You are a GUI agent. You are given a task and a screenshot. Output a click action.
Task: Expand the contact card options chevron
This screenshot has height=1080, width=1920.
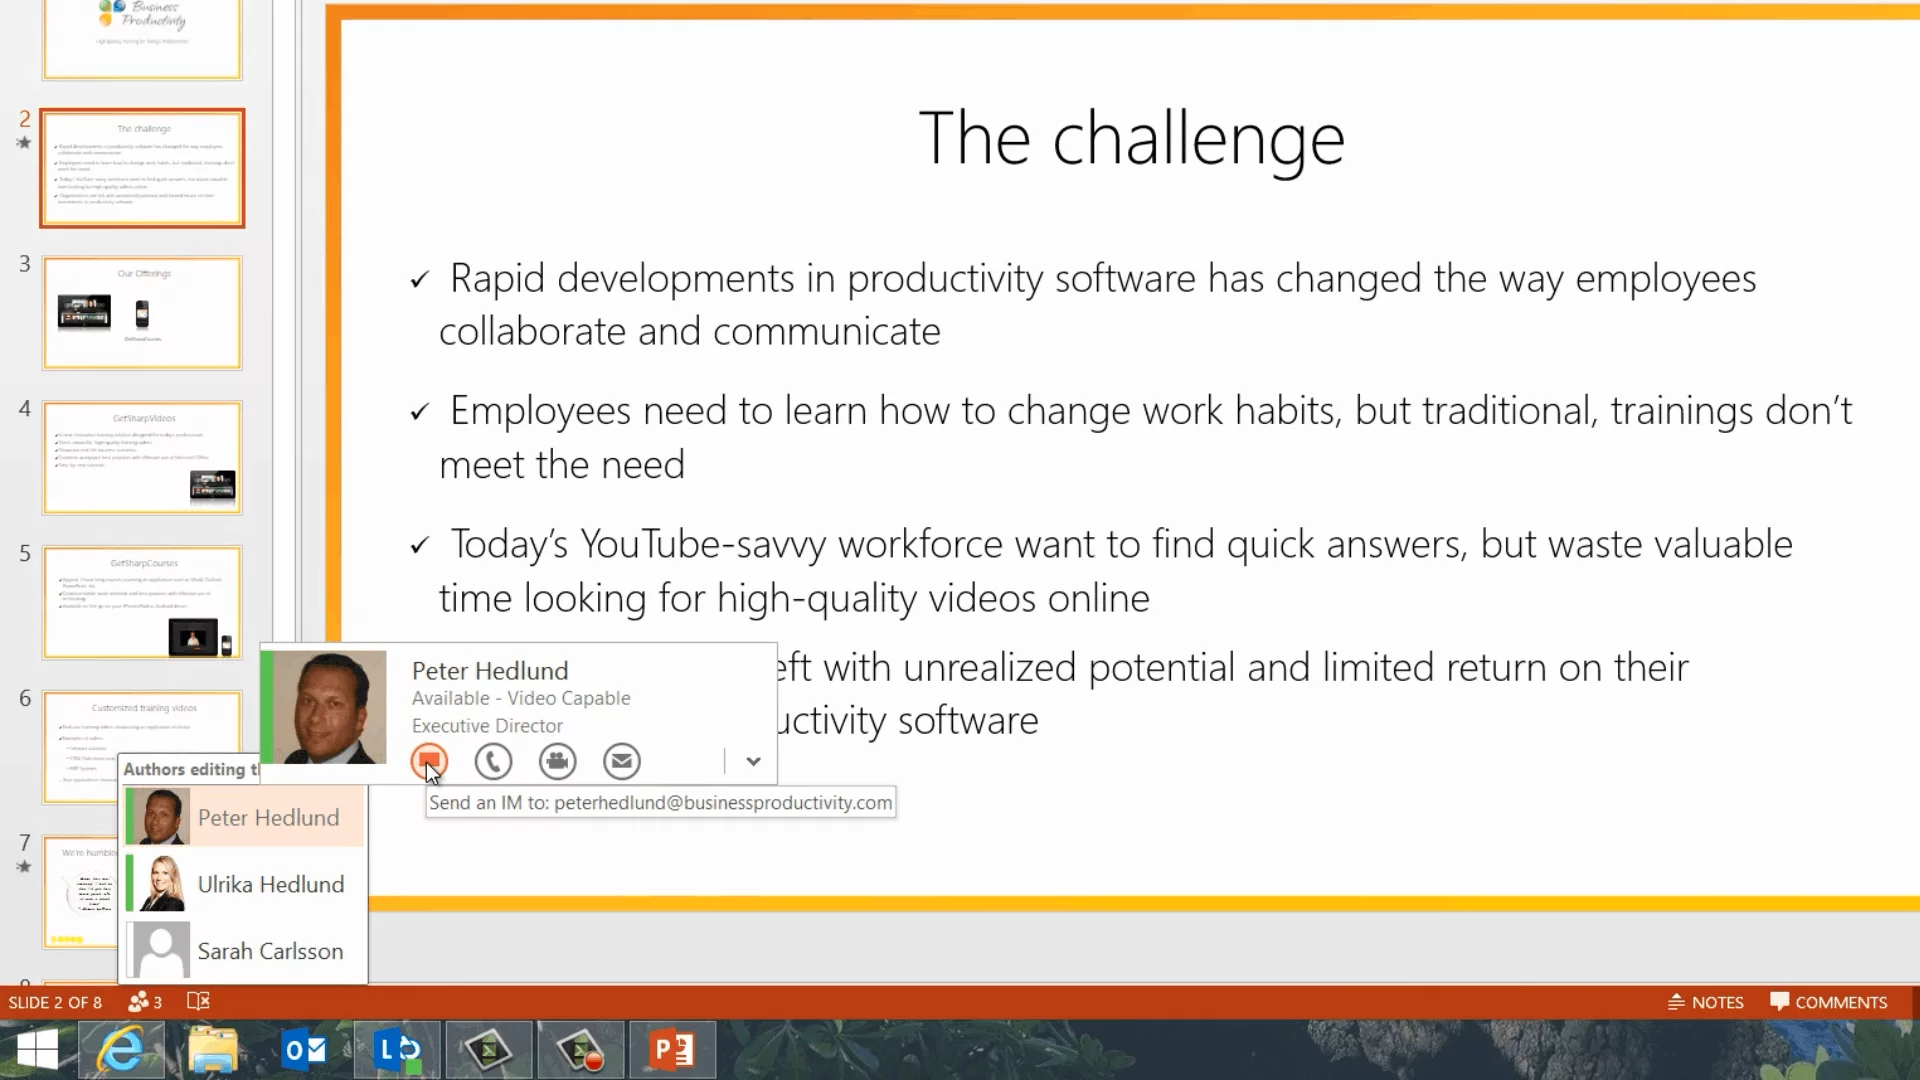[x=753, y=761]
